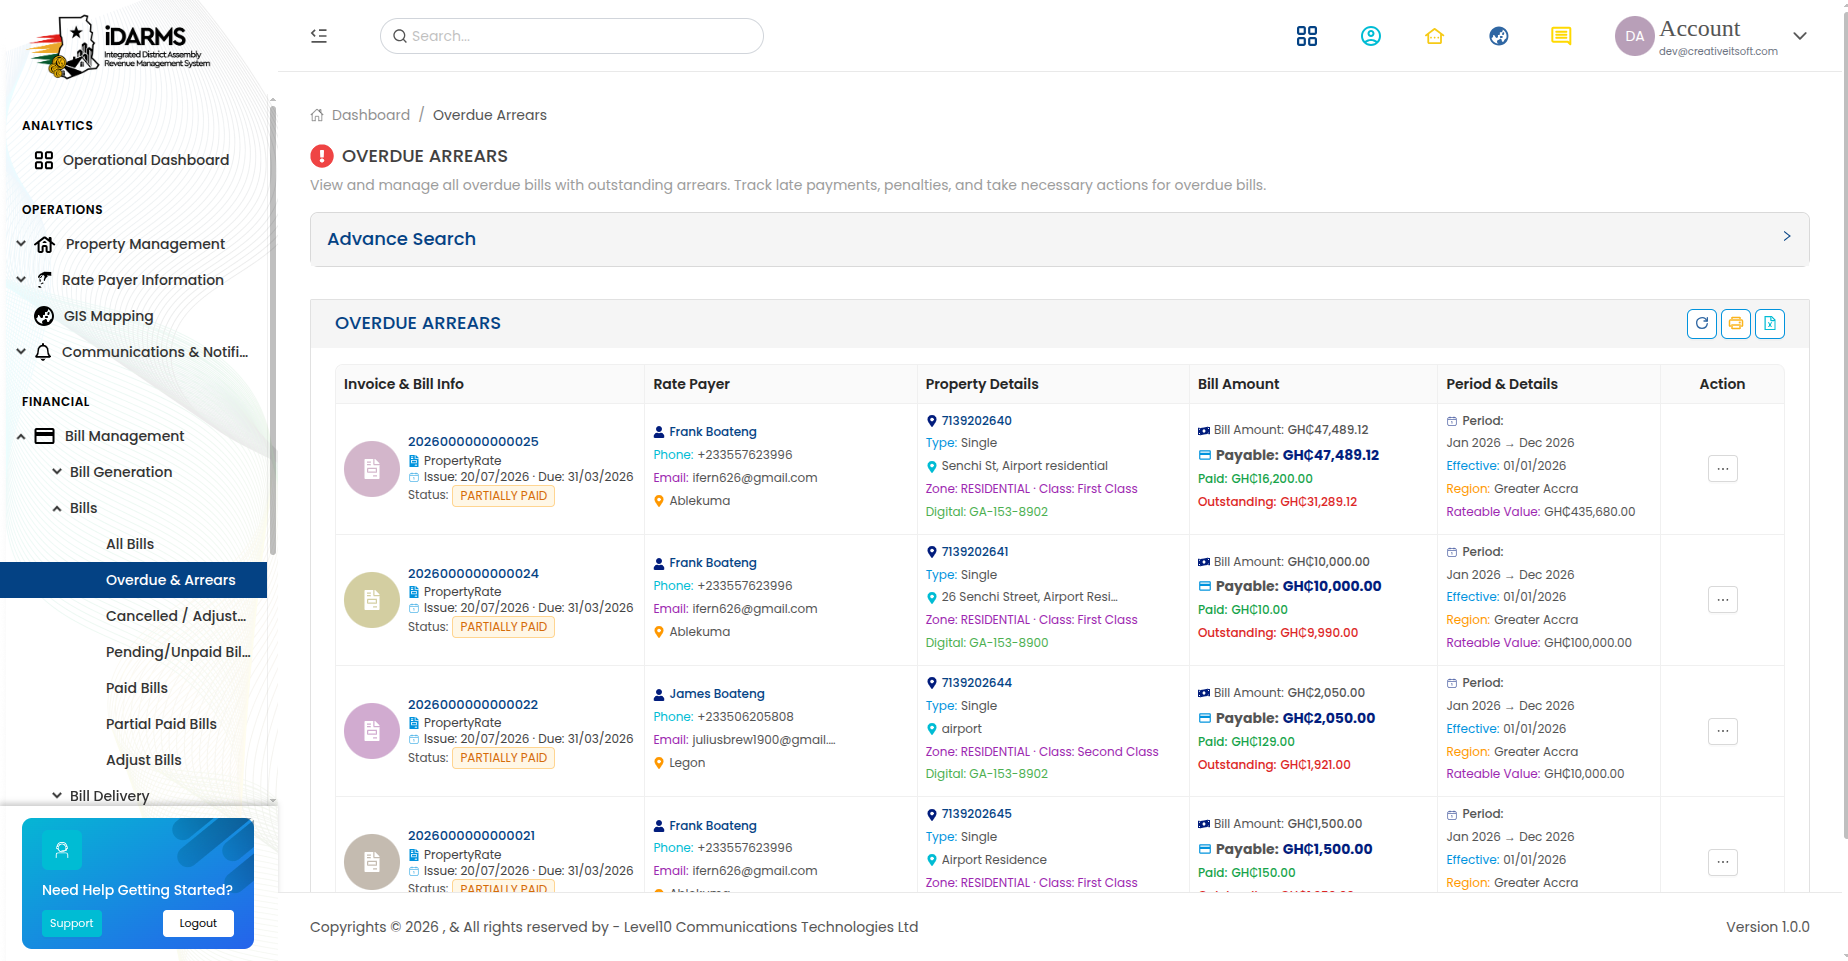Open Cancelled / Adjusted bills page

click(176, 616)
